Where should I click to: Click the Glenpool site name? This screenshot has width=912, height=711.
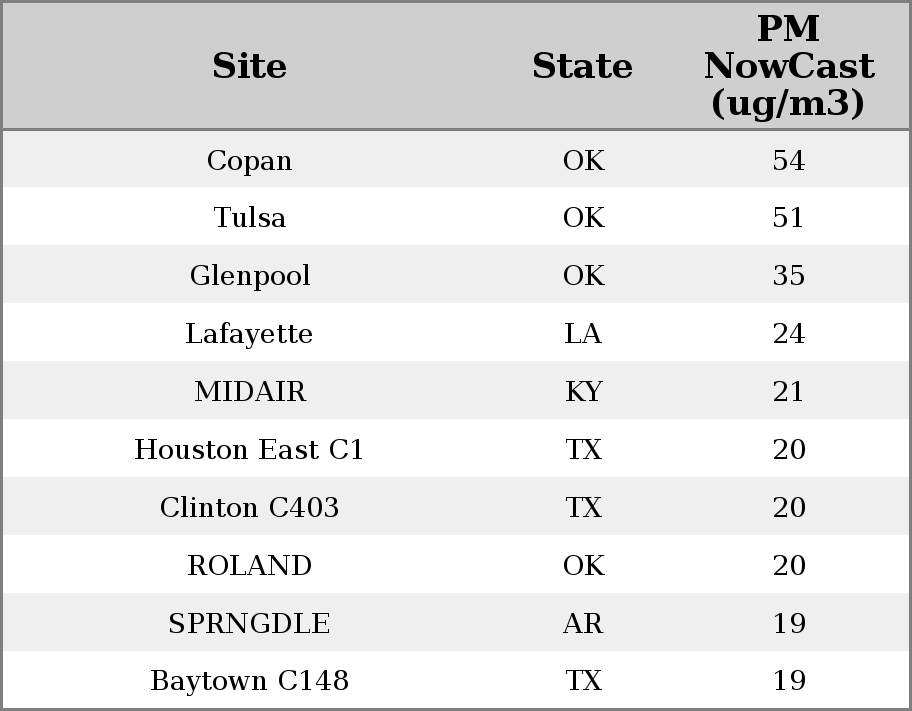[x=249, y=276]
